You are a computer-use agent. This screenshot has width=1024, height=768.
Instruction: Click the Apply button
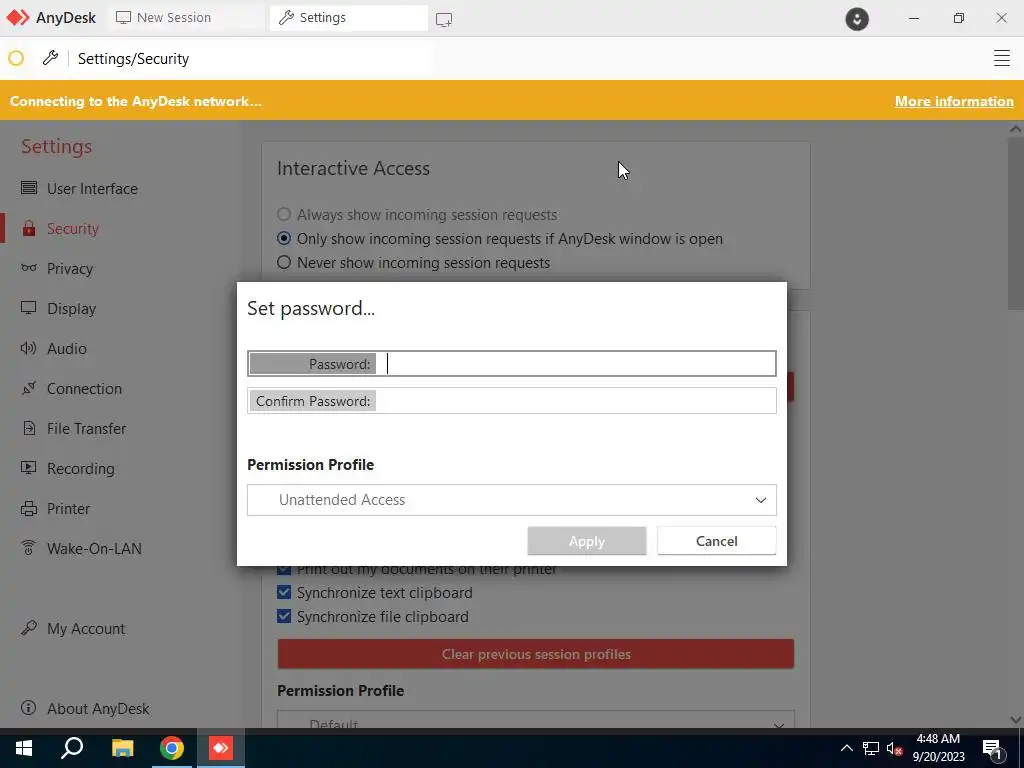tap(586, 541)
